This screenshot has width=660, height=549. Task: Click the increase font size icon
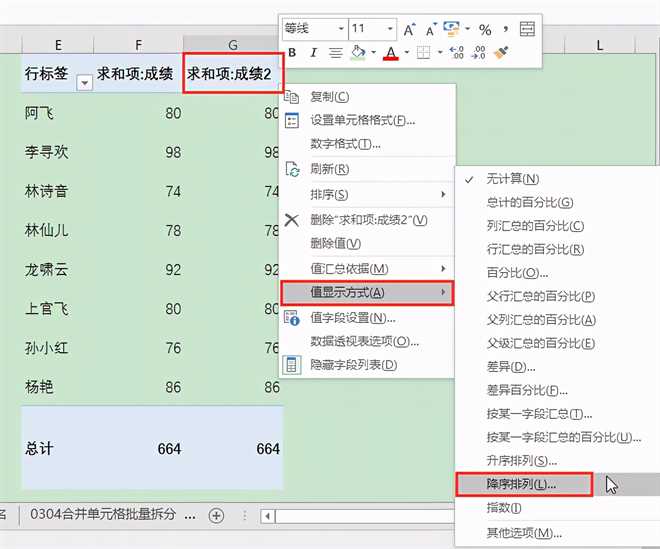pos(410,29)
